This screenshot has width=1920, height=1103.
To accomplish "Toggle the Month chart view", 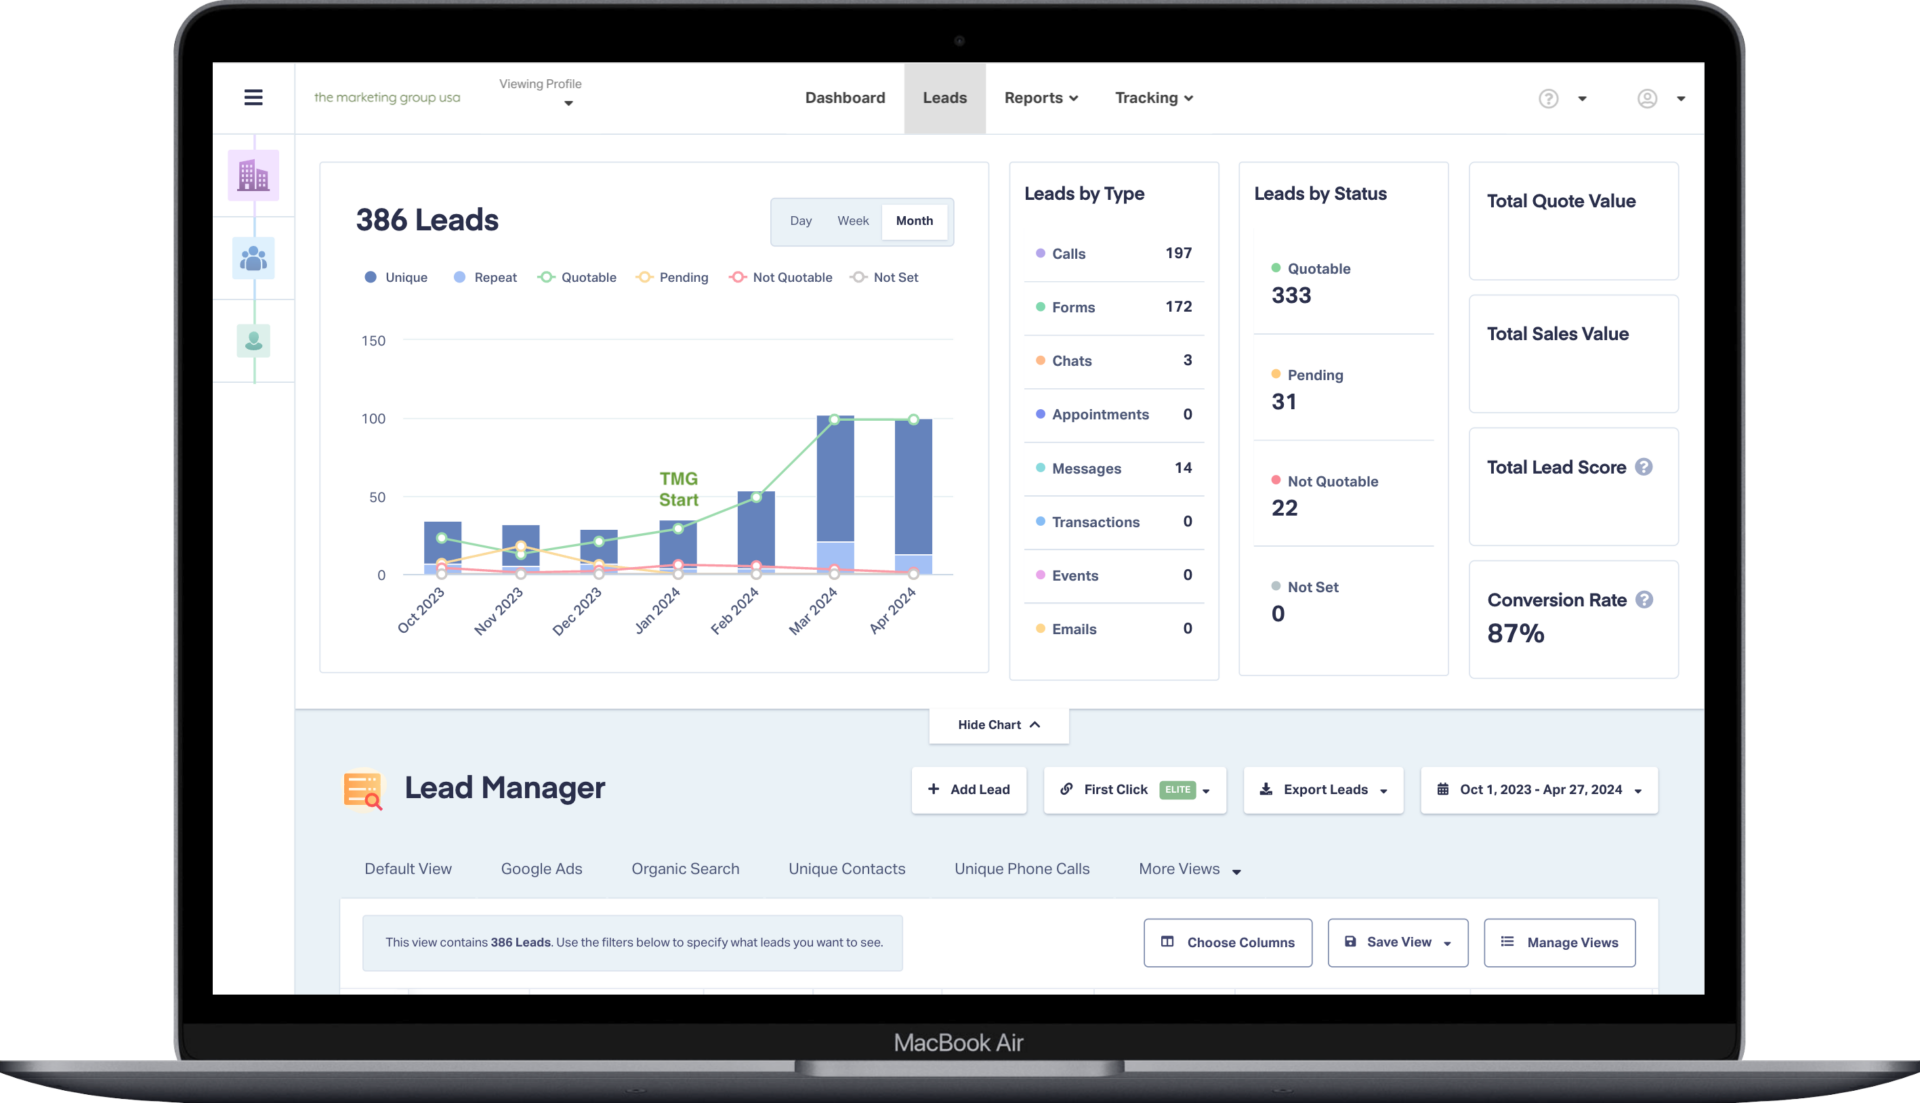I will (x=914, y=222).
